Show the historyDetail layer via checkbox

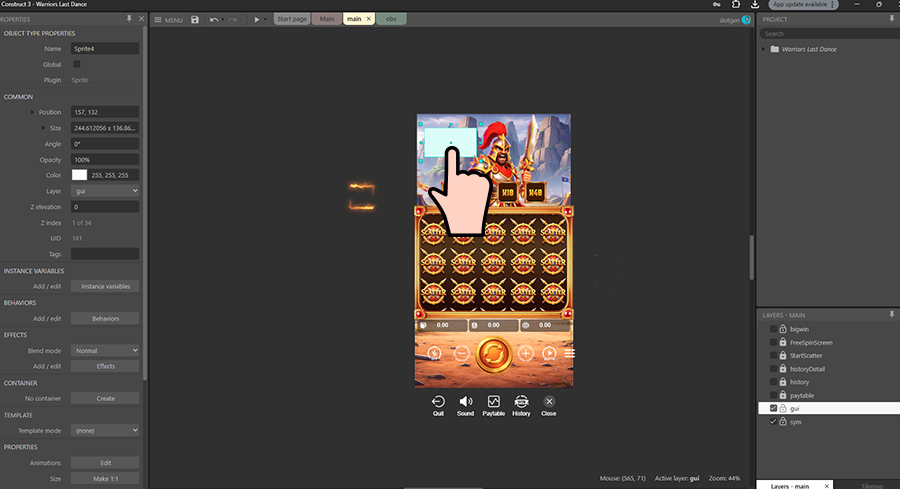click(773, 368)
